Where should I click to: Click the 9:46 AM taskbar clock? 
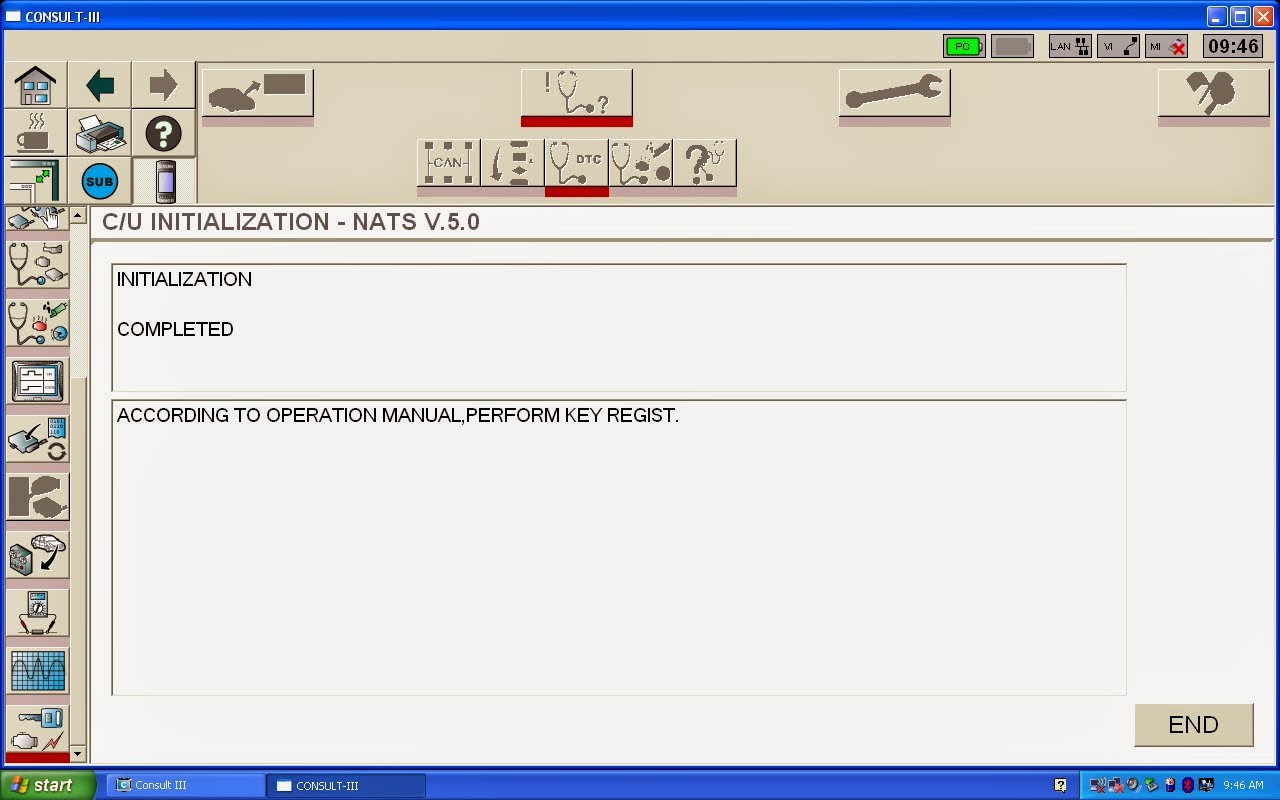[x=1243, y=785]
